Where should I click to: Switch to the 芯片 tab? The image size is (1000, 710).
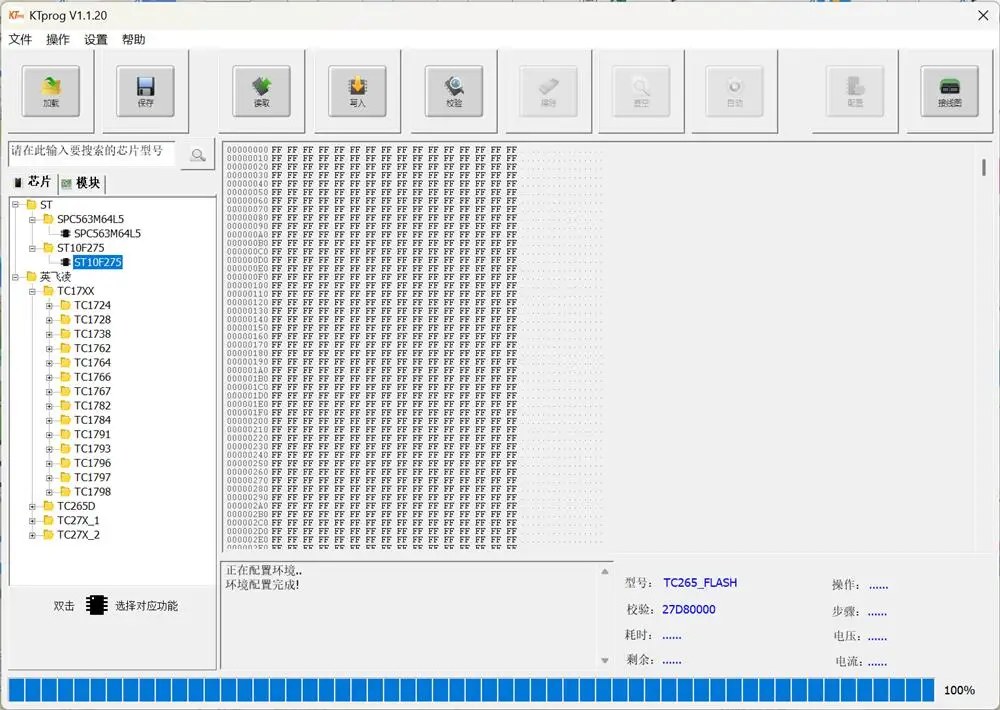[x=33, y=182]
